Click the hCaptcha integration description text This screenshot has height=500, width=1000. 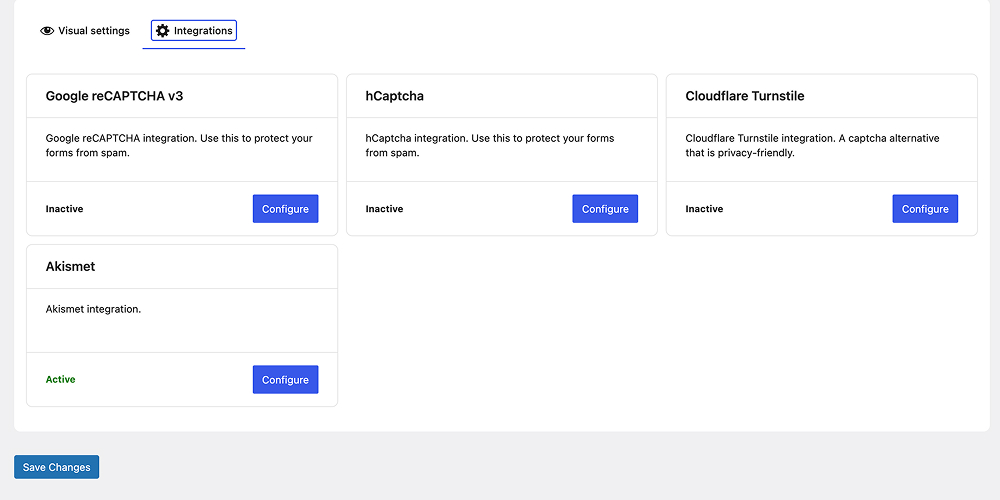pyautogui.click(x=490, y=145)
